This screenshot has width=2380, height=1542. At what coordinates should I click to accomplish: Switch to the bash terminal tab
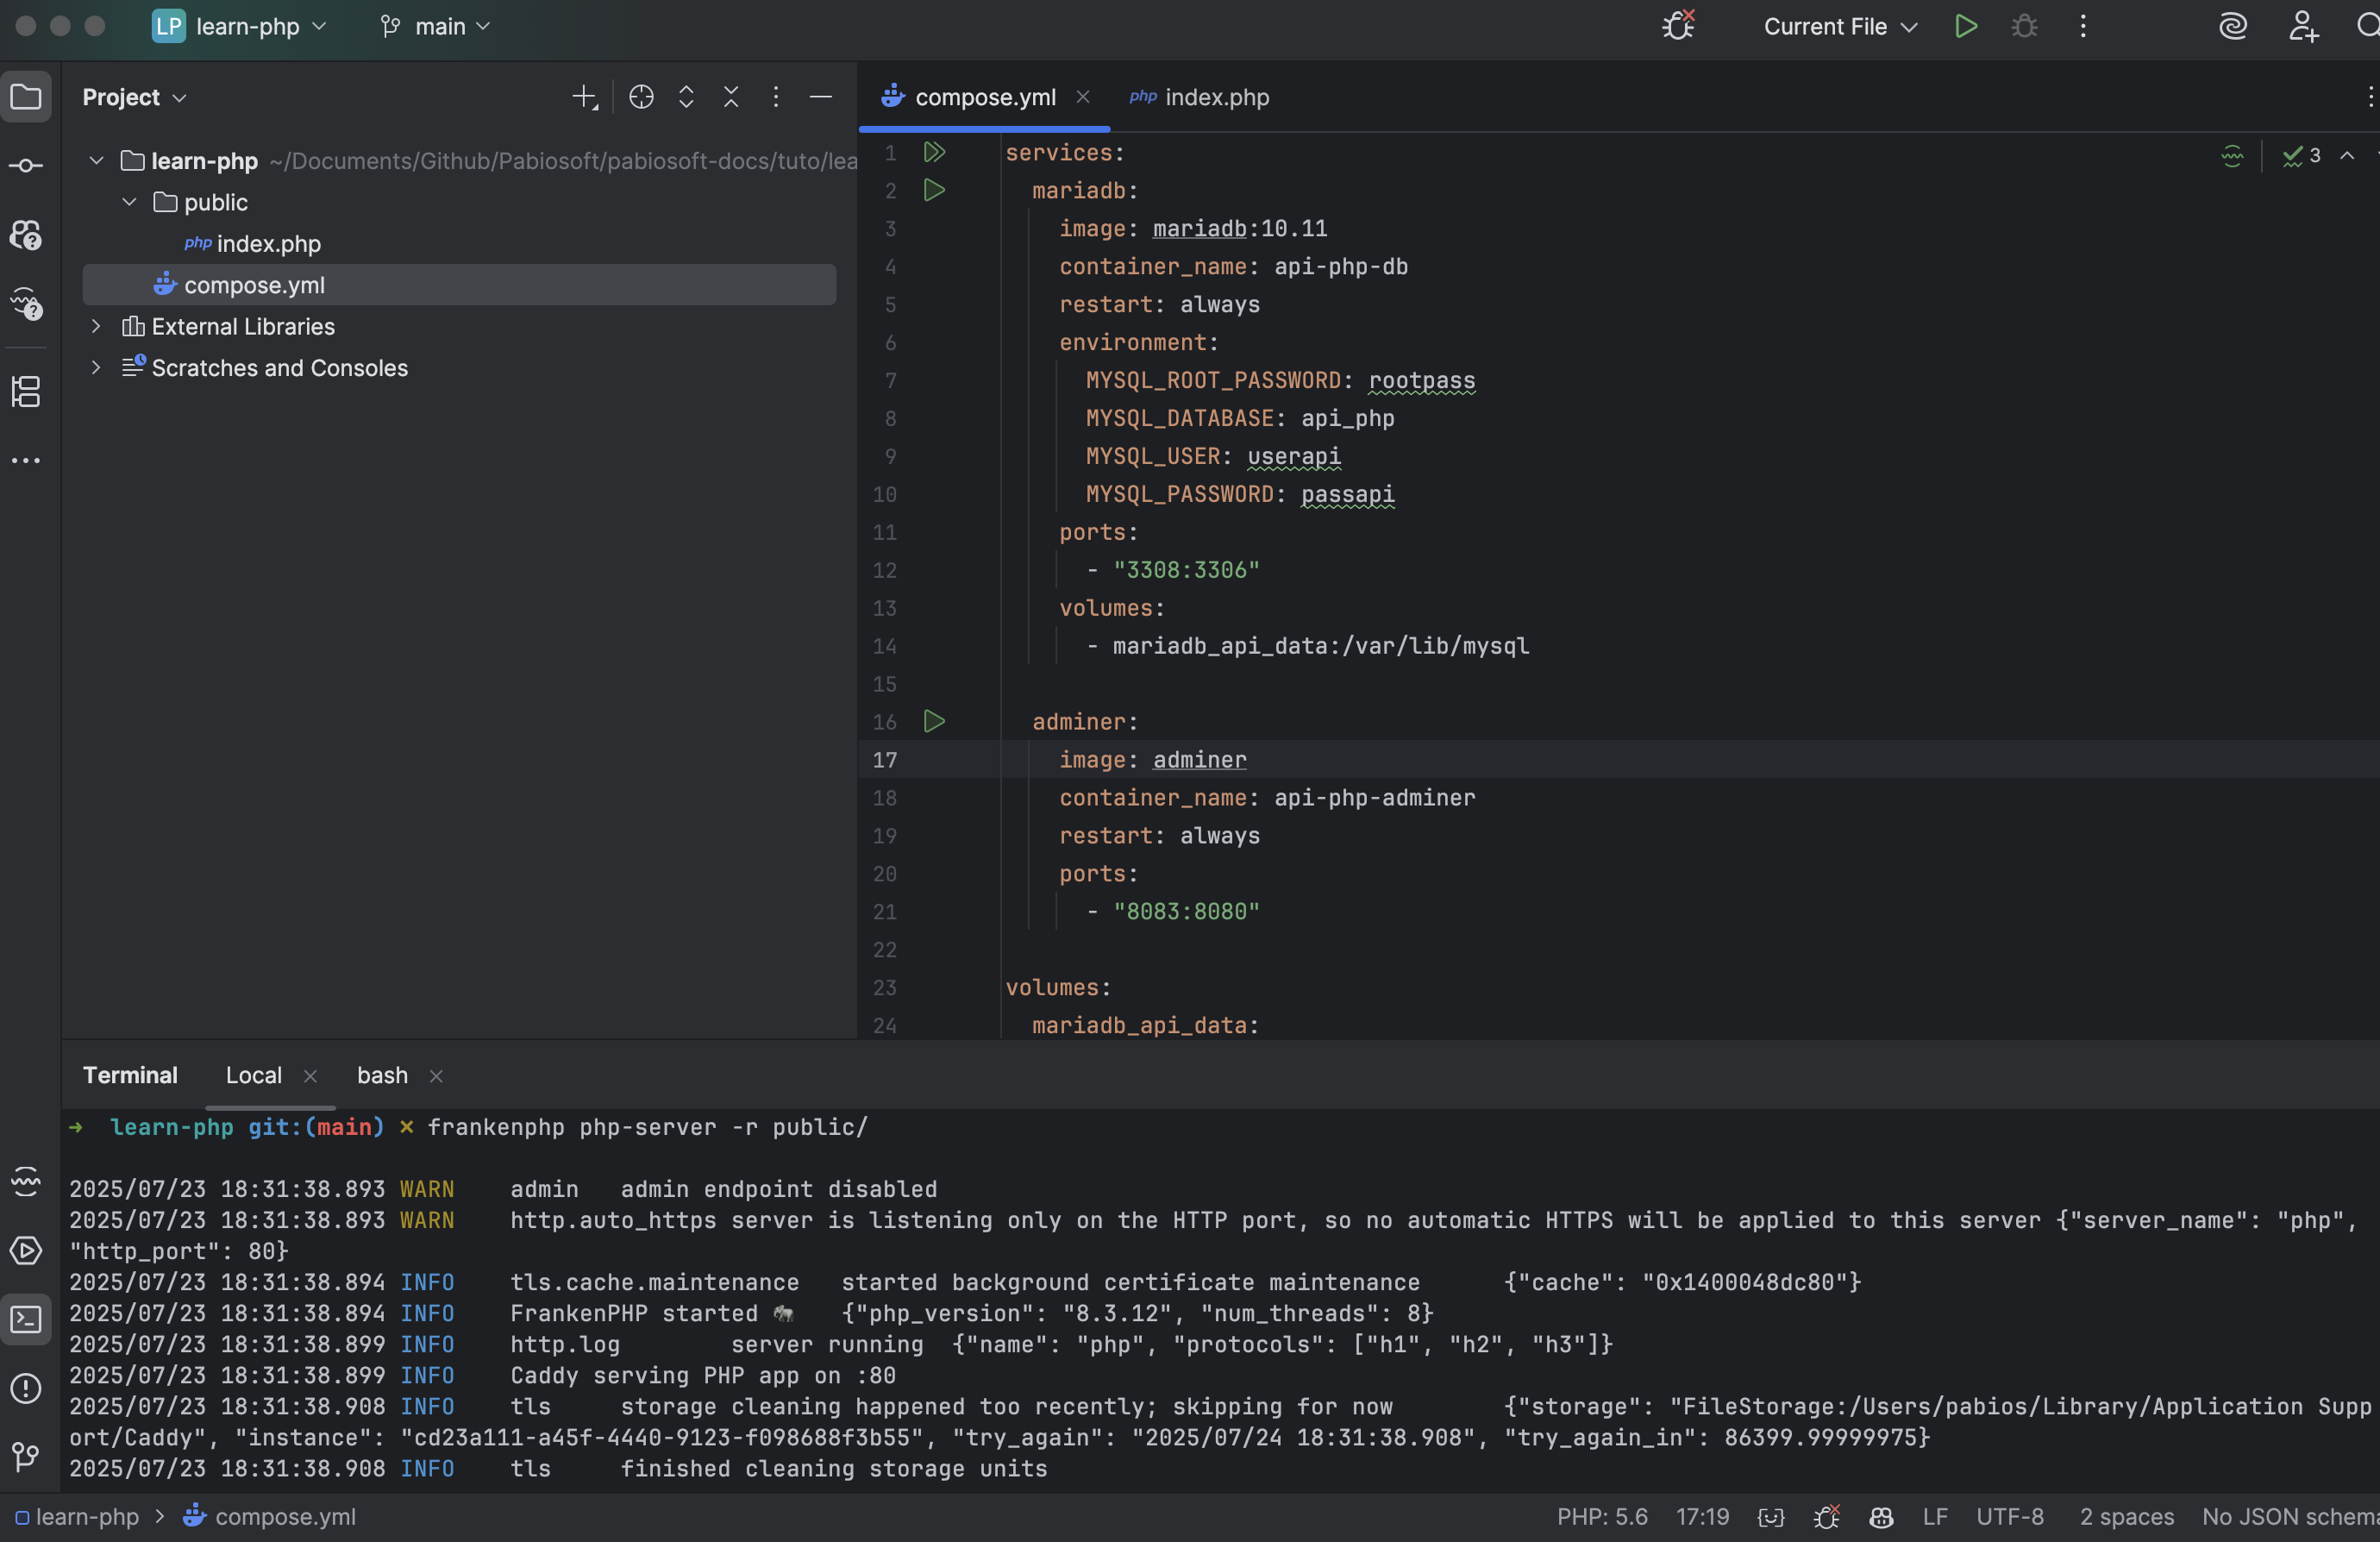tap(382, 1075)
